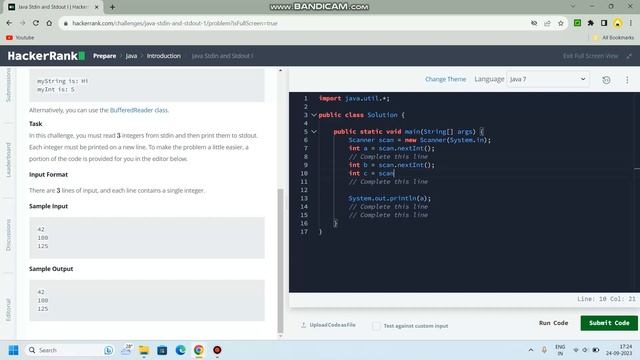Open the weather widget in the taskbar
Image resolution: width=640 pixels, height=360 pixels.
click(x=126, y=350)
